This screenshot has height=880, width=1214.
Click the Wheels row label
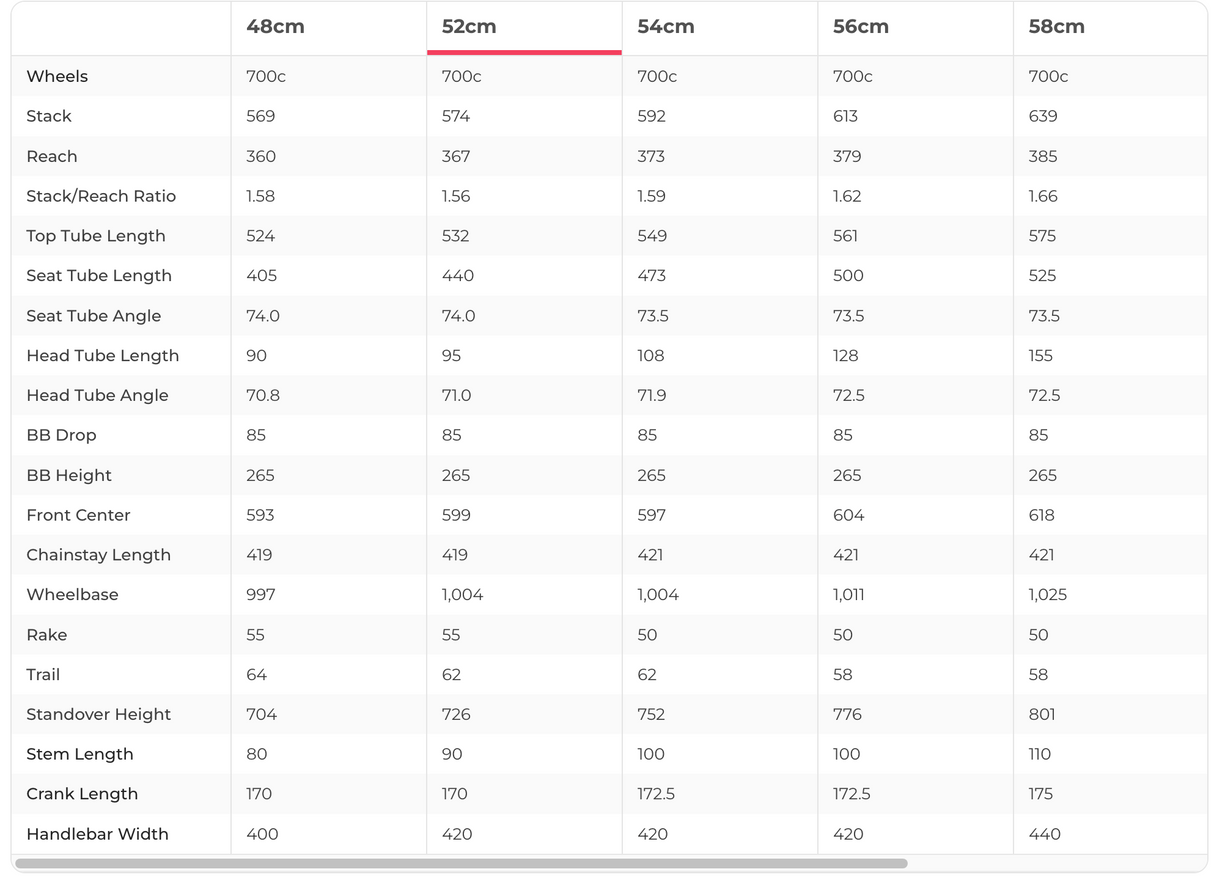[x=57, y=76]
